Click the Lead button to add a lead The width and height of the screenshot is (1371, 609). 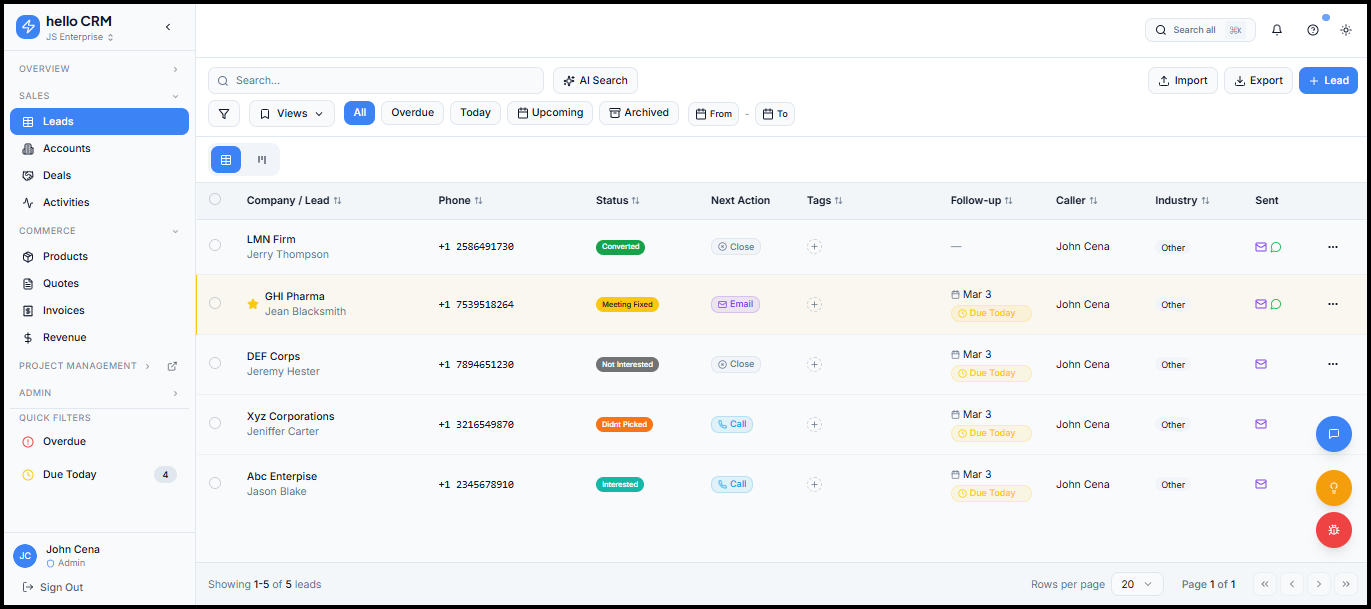1328,80
